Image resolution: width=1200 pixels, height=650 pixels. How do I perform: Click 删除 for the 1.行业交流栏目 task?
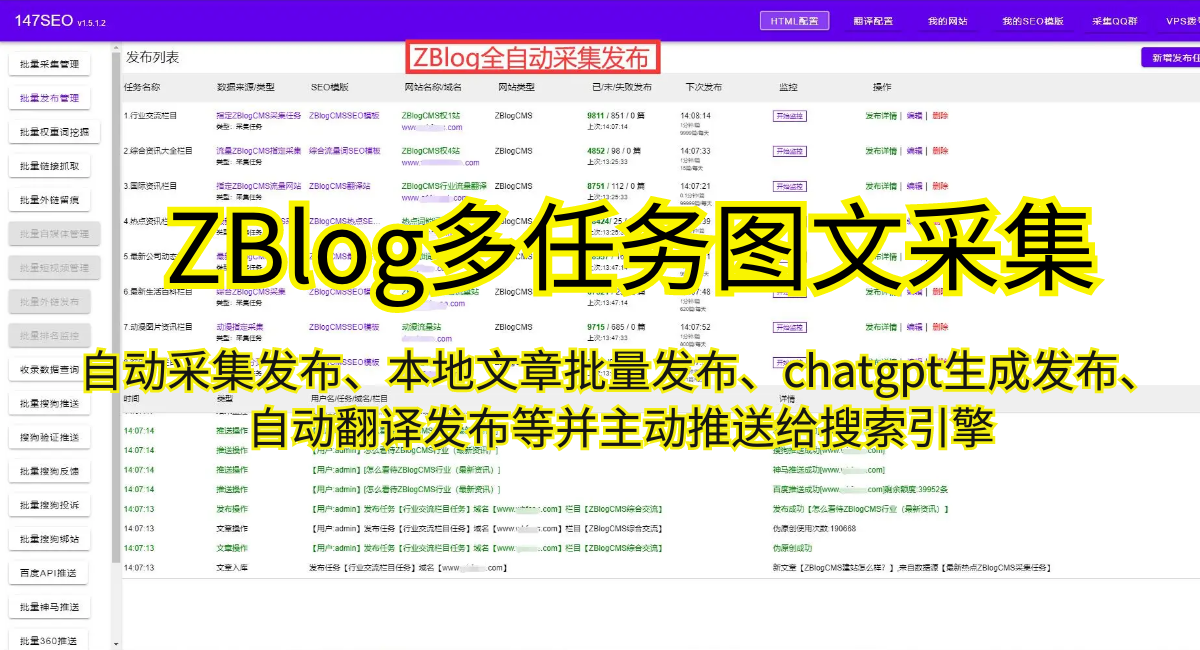click(940, 116)
